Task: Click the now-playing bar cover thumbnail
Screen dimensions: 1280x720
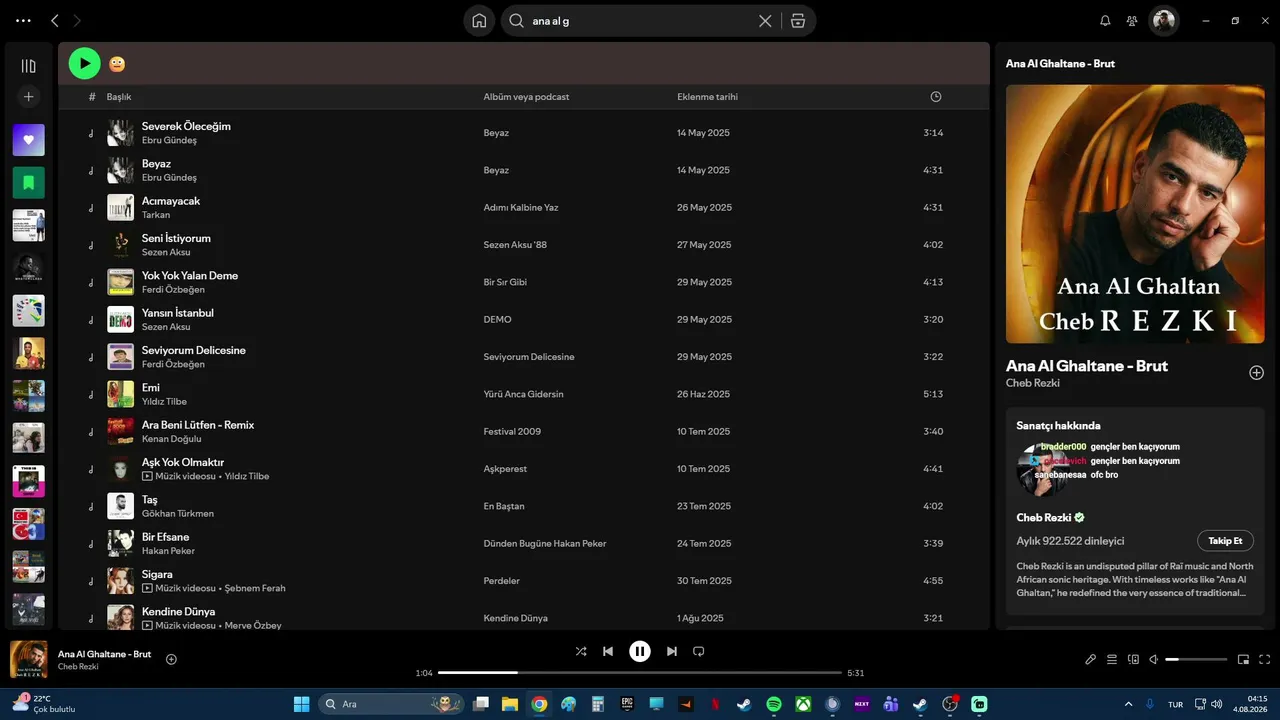Action: tap(28, 659)
